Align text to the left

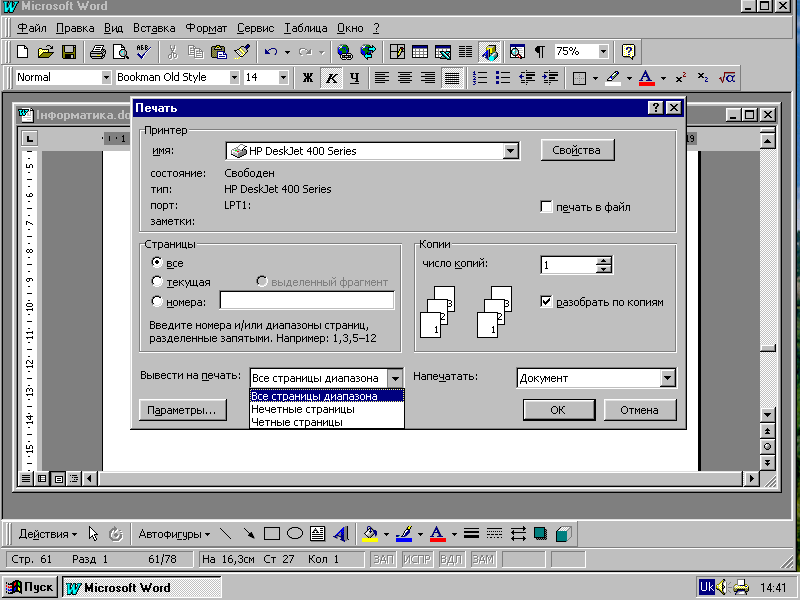[382, 78]
